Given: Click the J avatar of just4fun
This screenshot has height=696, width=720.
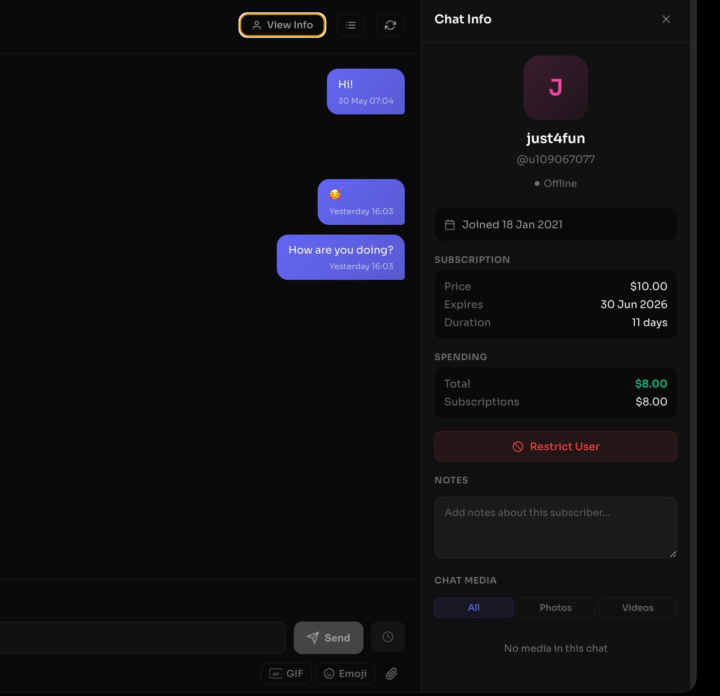Looking at the screenshot, I should tap(556, 88).
